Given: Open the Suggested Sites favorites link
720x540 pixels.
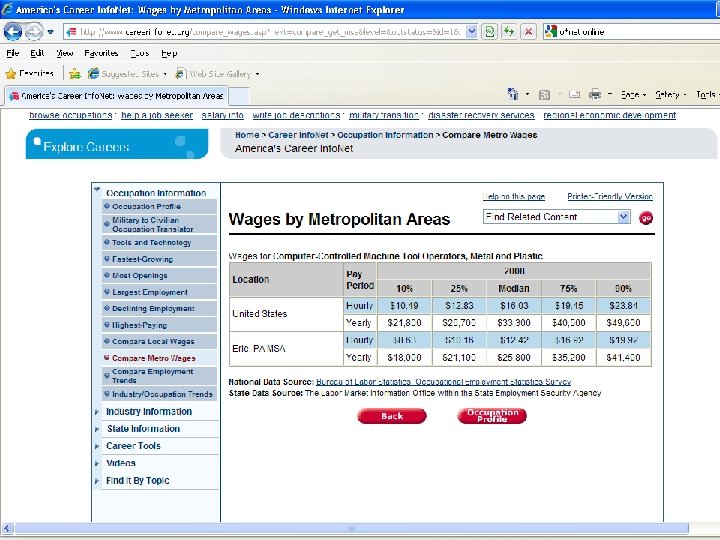Looking at the screenshot, I should (127, 73).
